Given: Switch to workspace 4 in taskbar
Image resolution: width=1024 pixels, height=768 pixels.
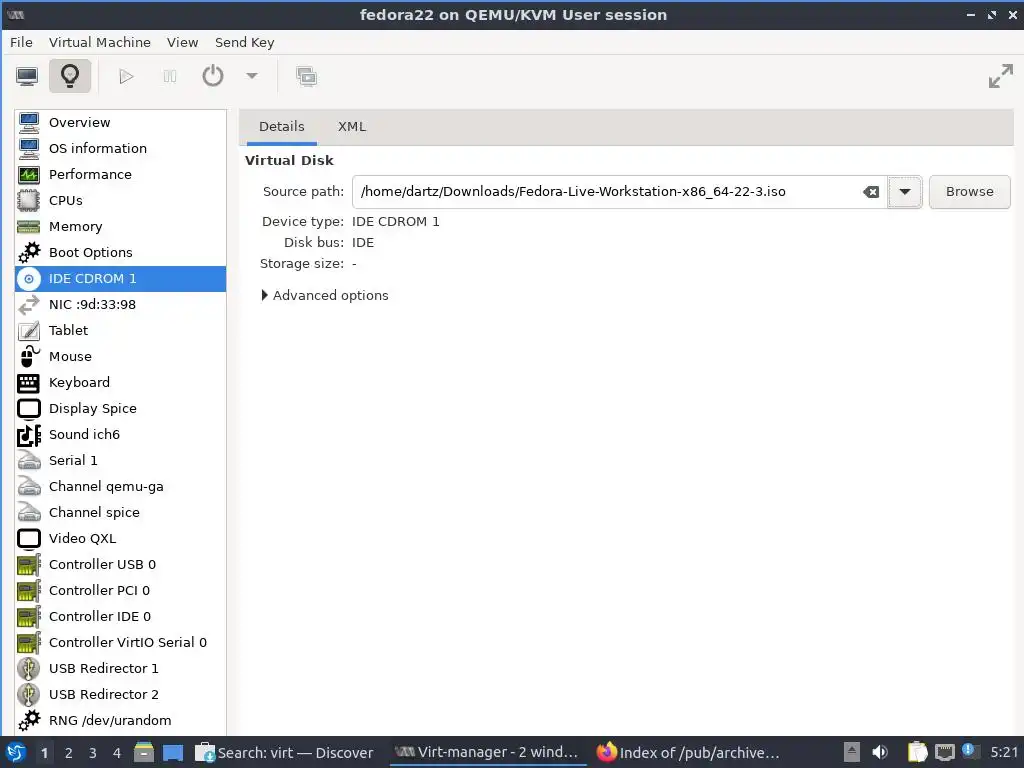Looking at the screenshot, I should [117, 753].
